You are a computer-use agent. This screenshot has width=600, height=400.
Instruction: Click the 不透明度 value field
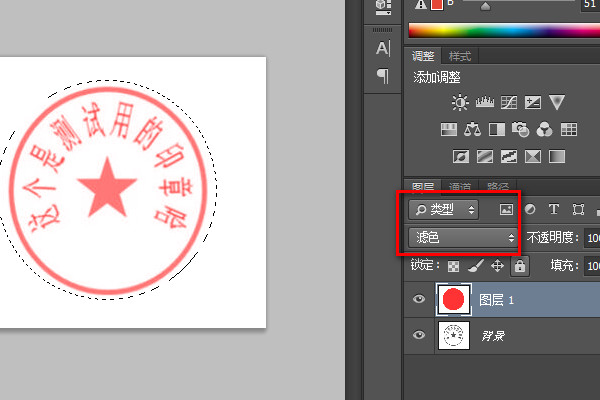click(592, 238)
